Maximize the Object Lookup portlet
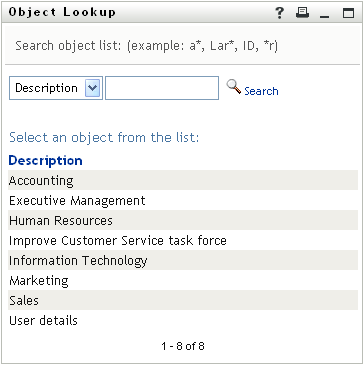364x365 pixels. 349,13
